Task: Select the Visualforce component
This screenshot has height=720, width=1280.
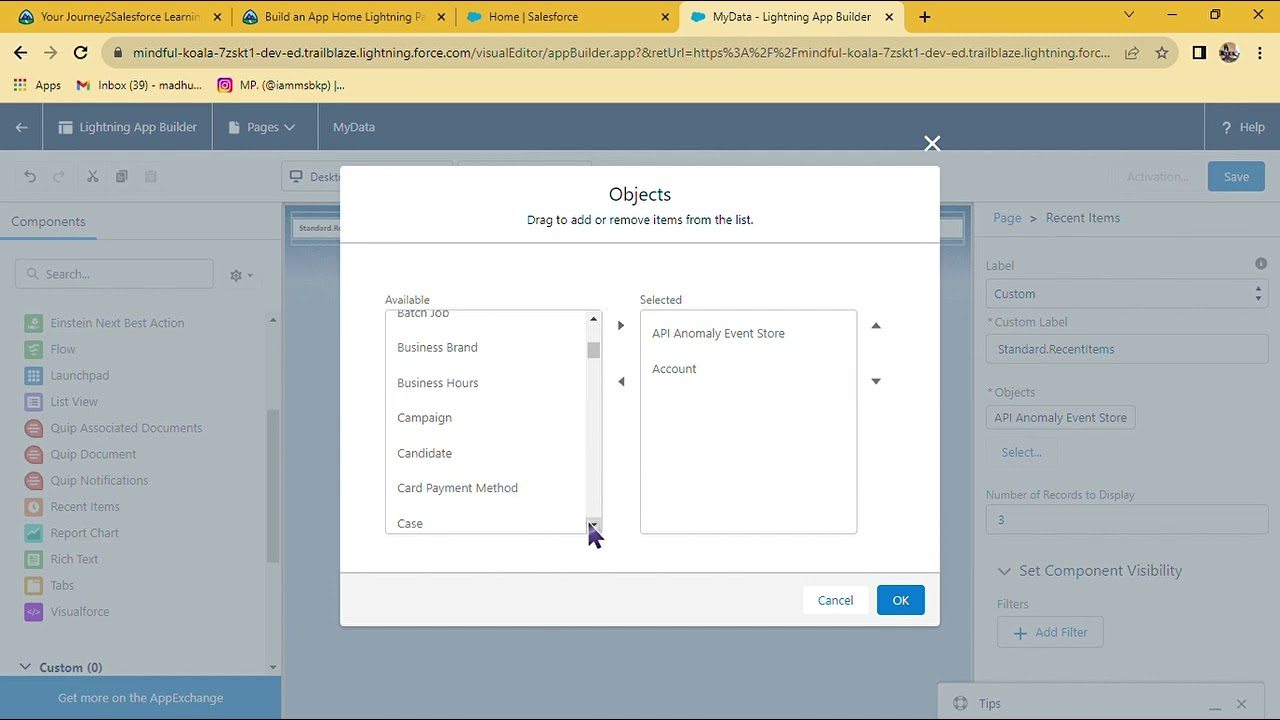Action: (x=67, y=612)
